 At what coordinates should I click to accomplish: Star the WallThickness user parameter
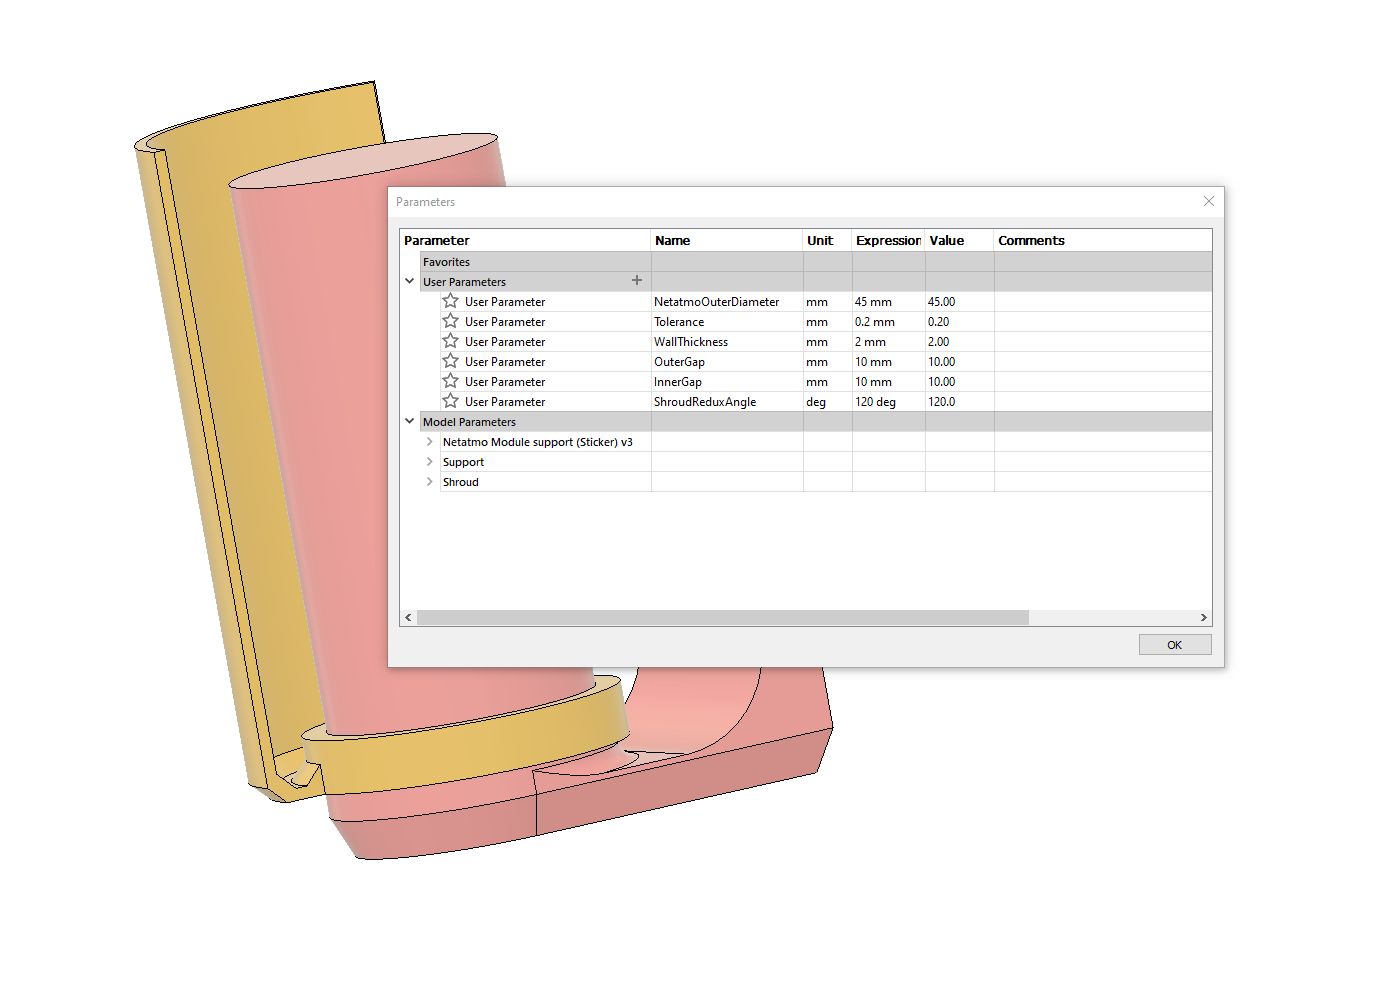coord(451,341)
